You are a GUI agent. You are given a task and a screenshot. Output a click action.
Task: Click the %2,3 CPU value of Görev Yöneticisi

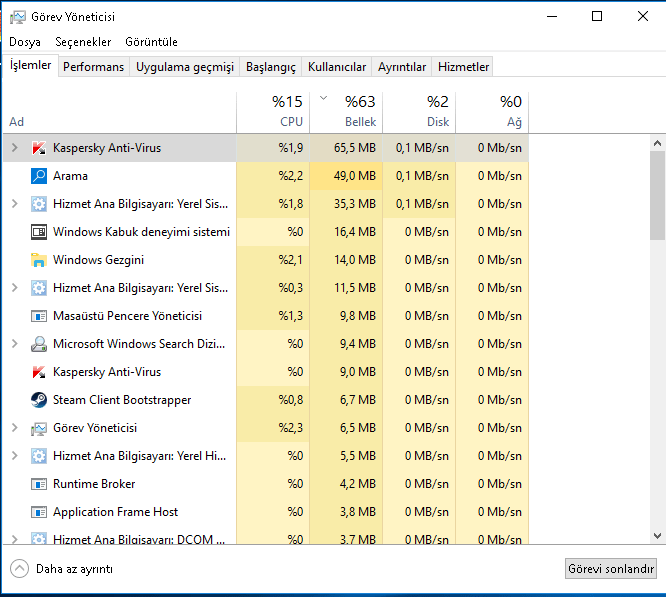pos(291,428)
